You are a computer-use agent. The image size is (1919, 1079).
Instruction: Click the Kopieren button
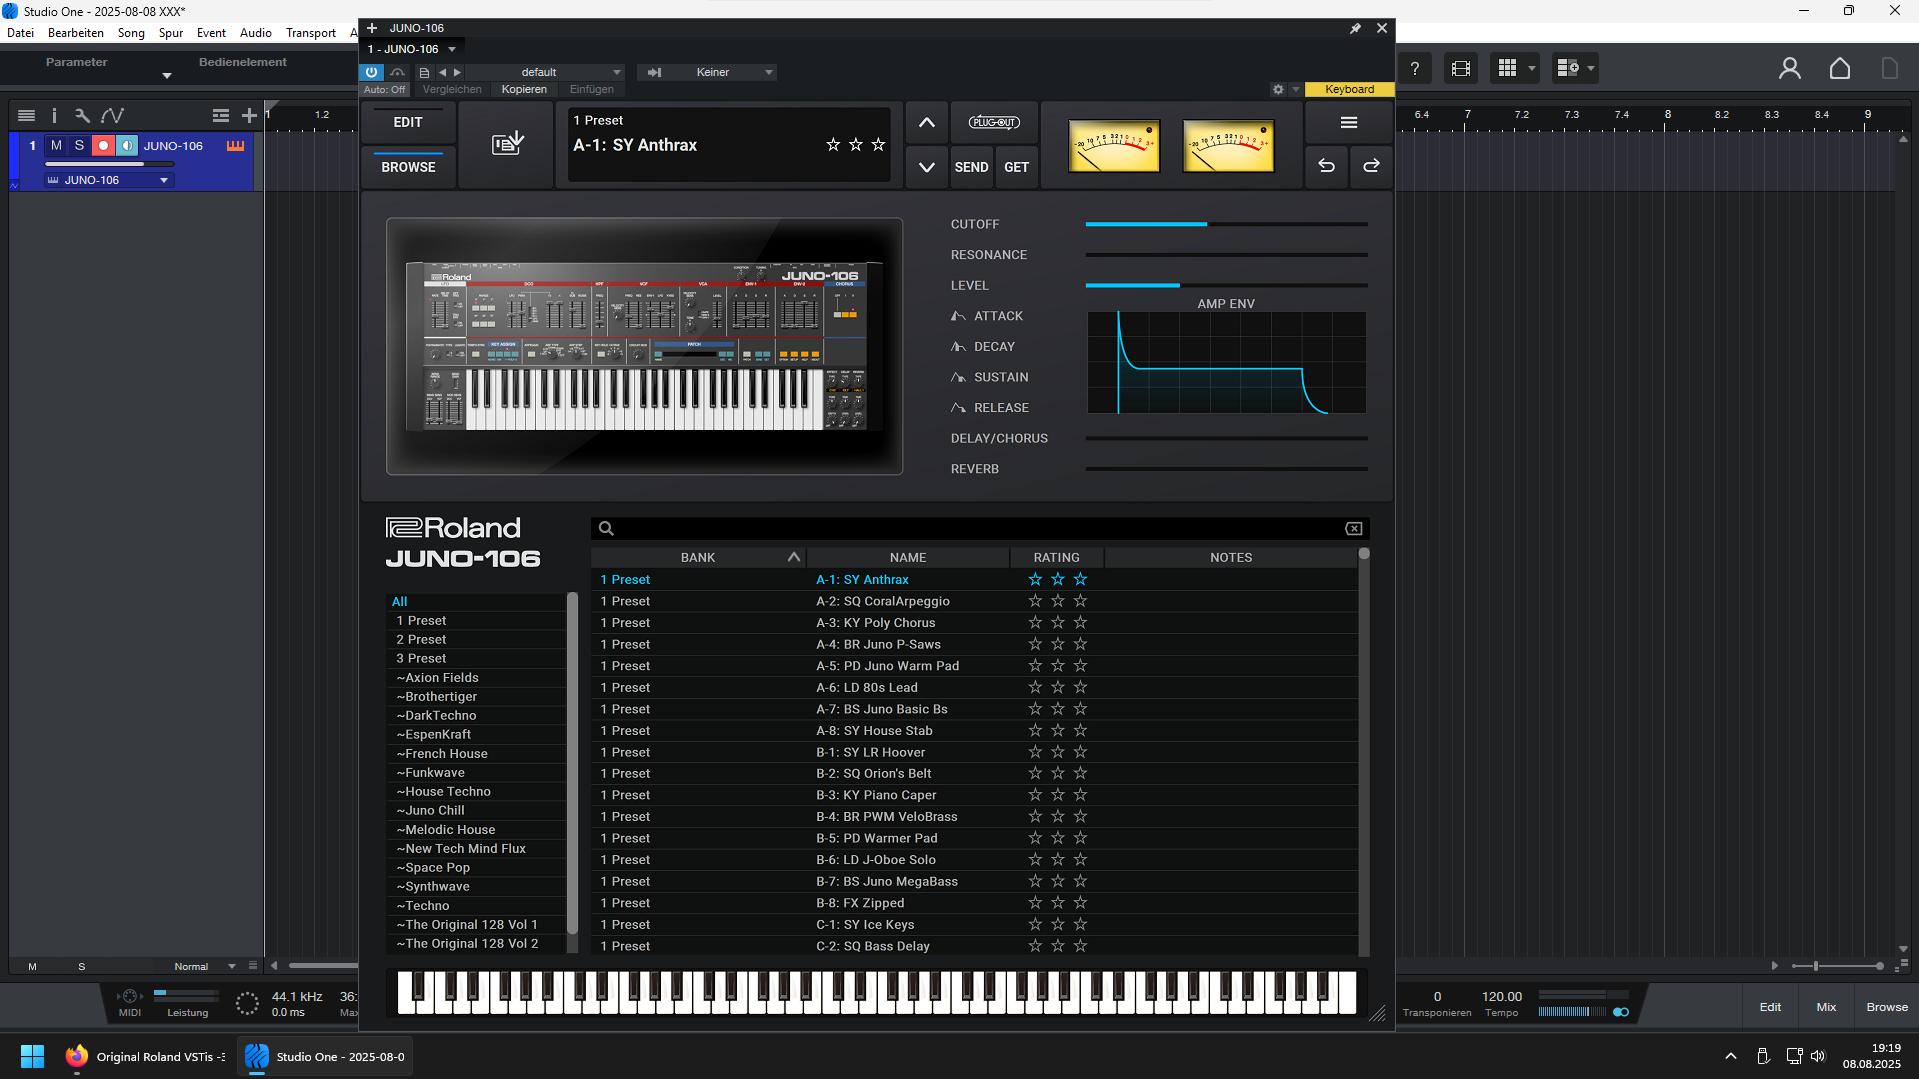[524, 89]
